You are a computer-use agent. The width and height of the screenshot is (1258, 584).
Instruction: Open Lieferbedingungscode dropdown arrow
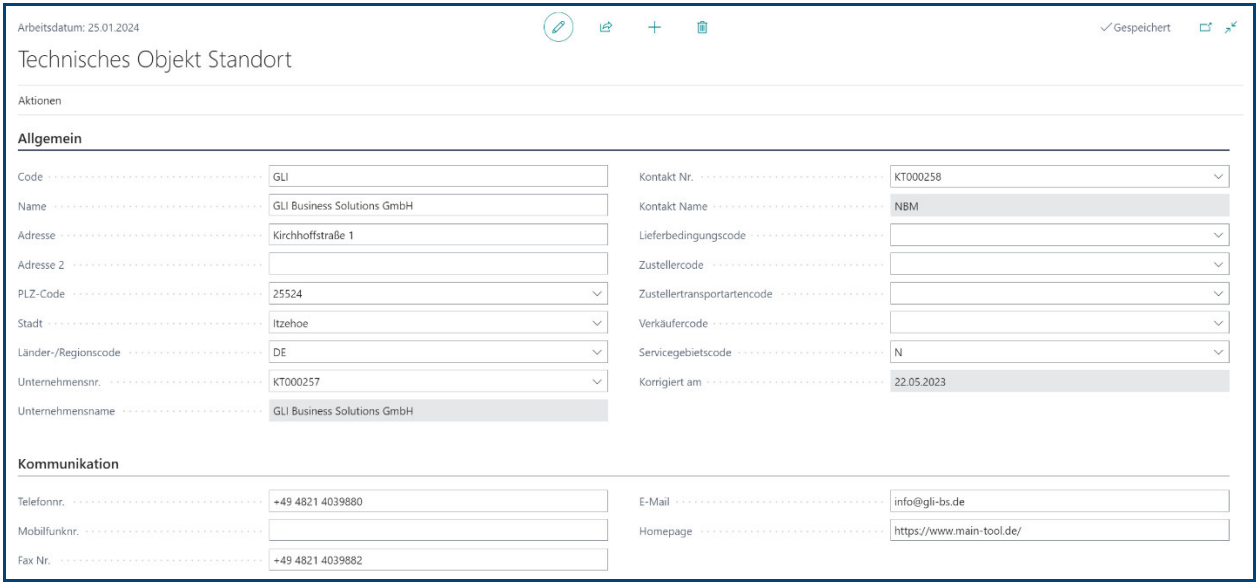coord(1218,236)
